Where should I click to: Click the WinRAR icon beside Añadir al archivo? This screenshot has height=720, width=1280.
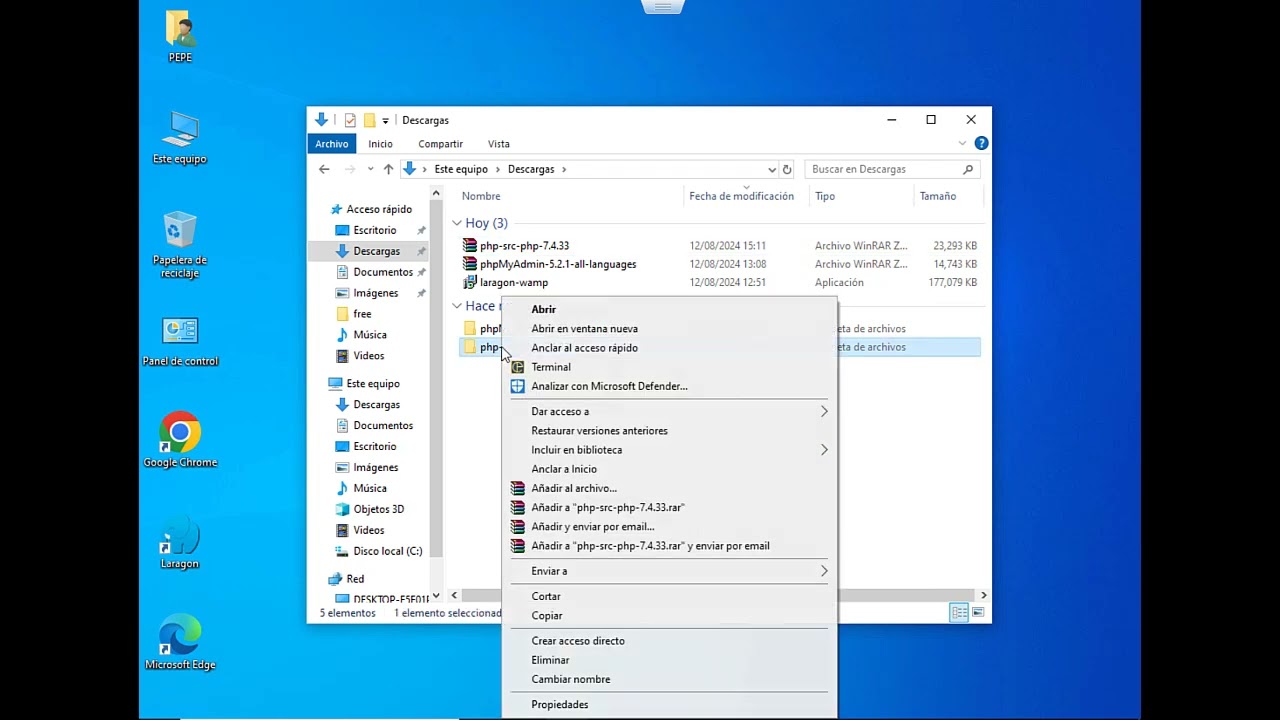(x=517, y=488)
